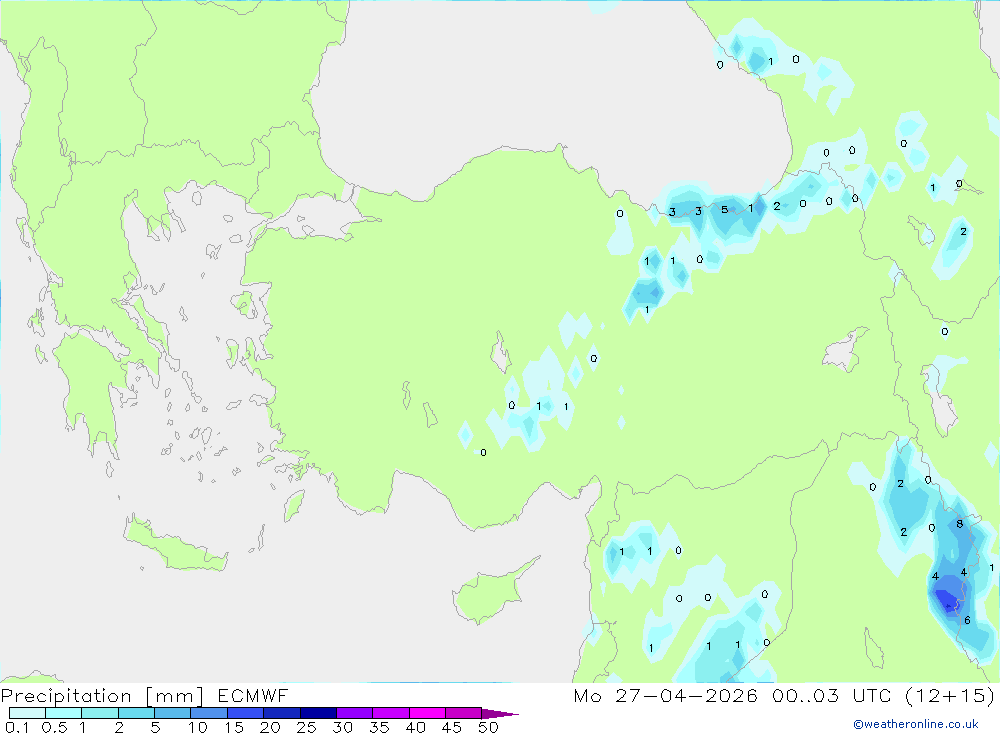Viewport: 1000px width, 733px height.
Task: Click the 45–50 mm legend color box
Action: pos(463,713)
